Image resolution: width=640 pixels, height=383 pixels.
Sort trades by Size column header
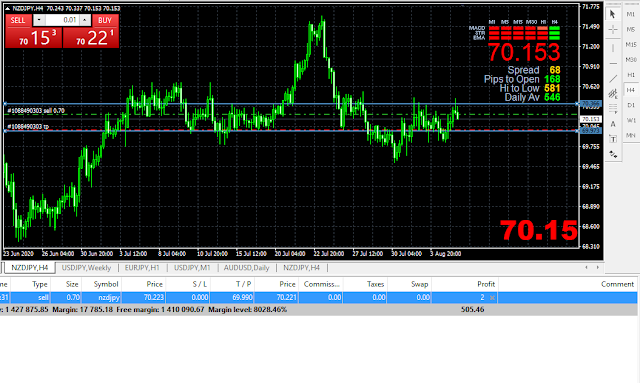click(x=66, y=284)
